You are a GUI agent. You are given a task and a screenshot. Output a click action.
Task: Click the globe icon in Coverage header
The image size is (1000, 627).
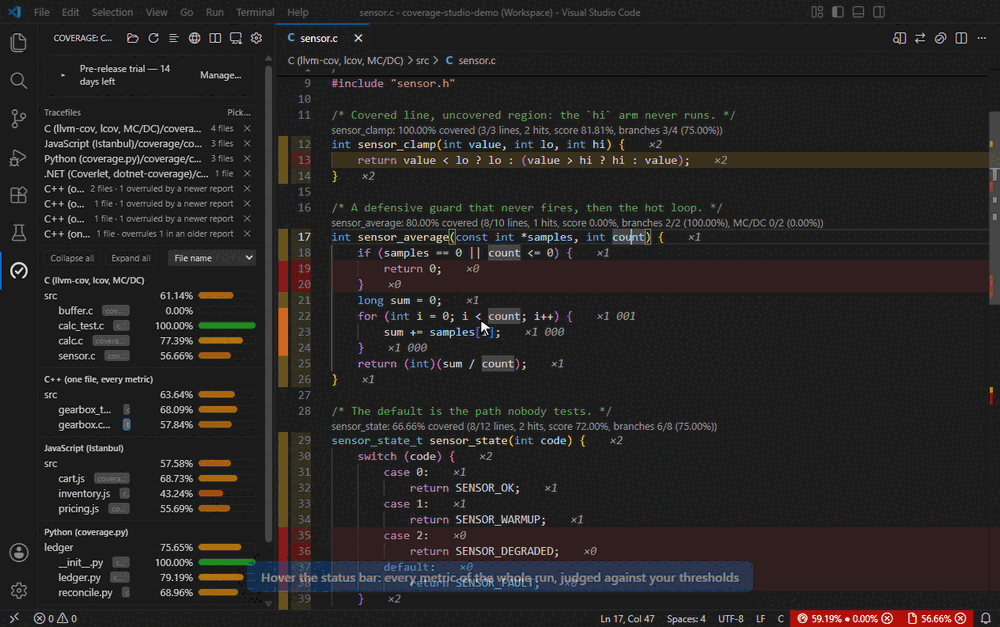point(195,38)
